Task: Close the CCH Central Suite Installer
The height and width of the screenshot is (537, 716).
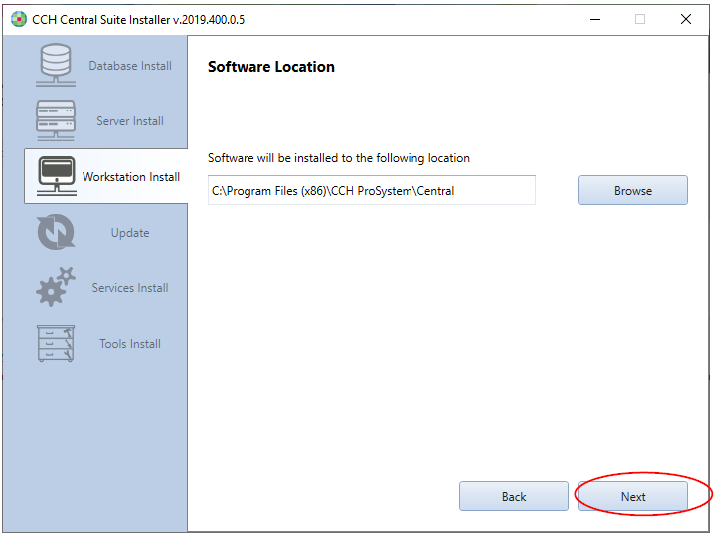Action: click(x=685, y=19)
